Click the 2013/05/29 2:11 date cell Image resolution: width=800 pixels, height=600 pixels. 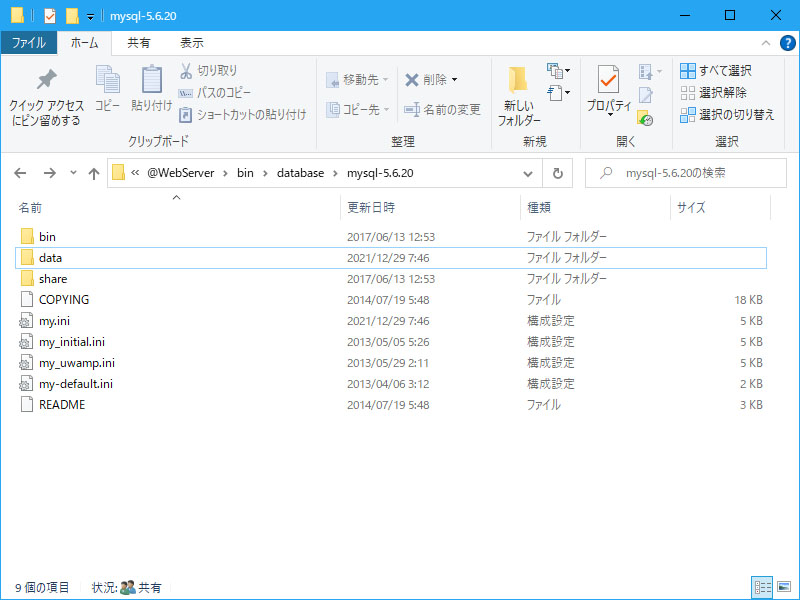388,363
